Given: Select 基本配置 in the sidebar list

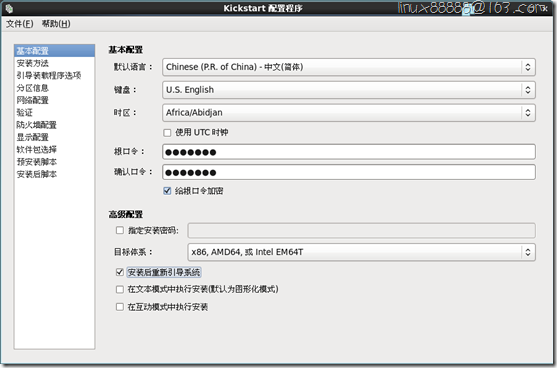Looking at the screenshot, I should (x=54, y=50).
